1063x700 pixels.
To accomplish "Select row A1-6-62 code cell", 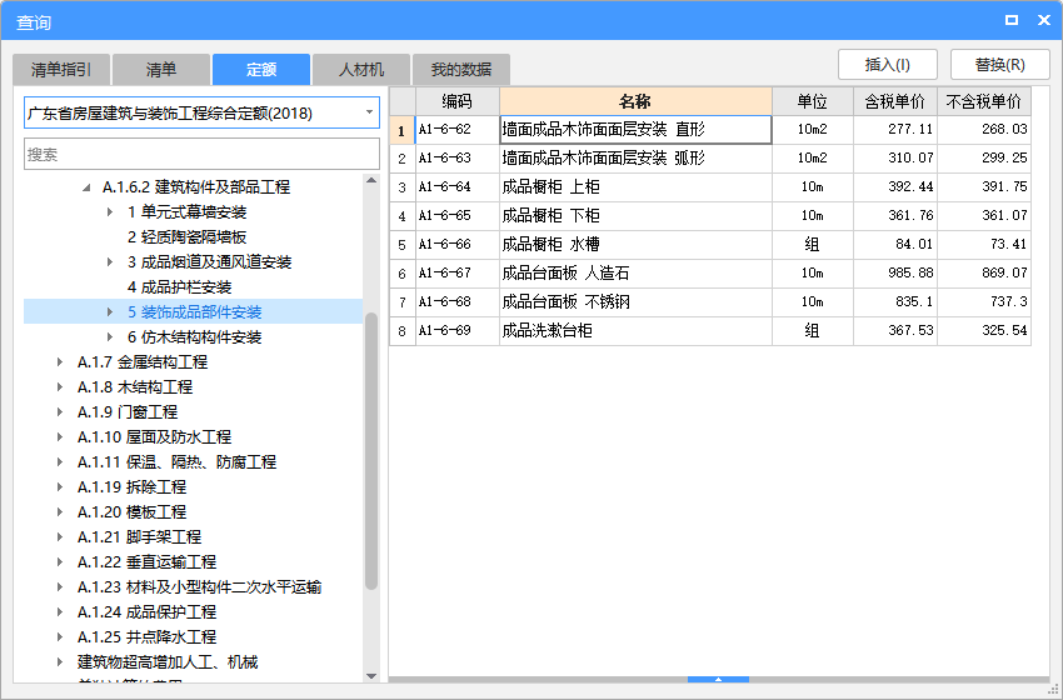I will click(x=457, y=129).
